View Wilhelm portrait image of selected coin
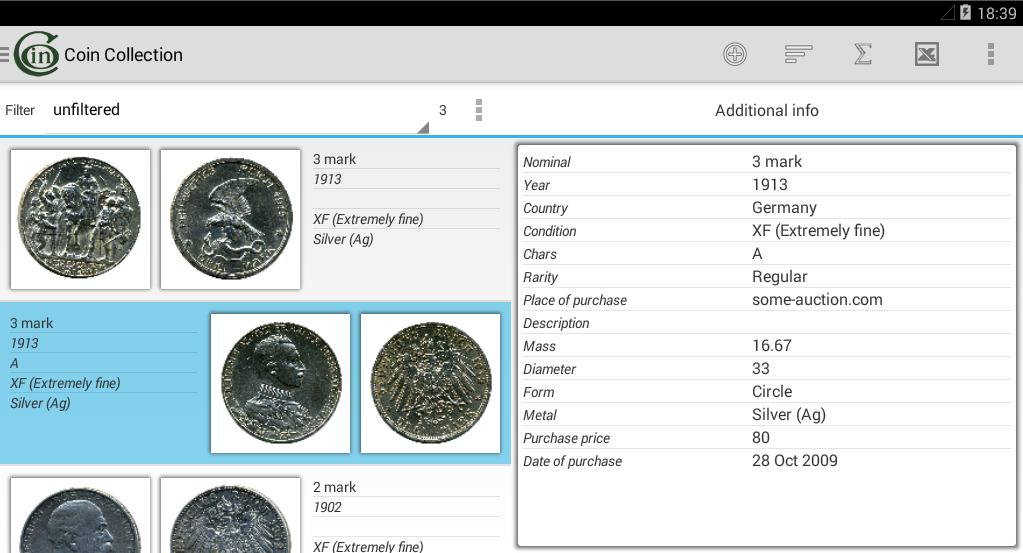The width and height of the screenshot is (1023, 553). [x=280, y=383]
